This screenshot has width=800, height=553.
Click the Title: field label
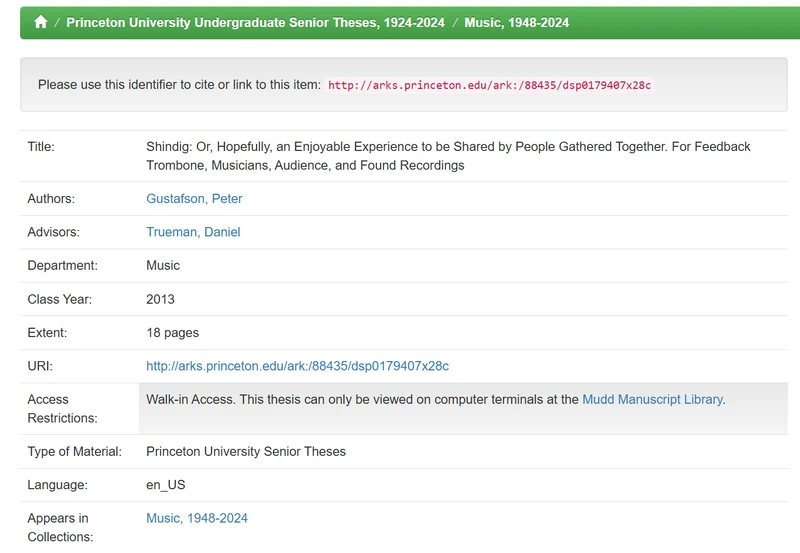41,147
